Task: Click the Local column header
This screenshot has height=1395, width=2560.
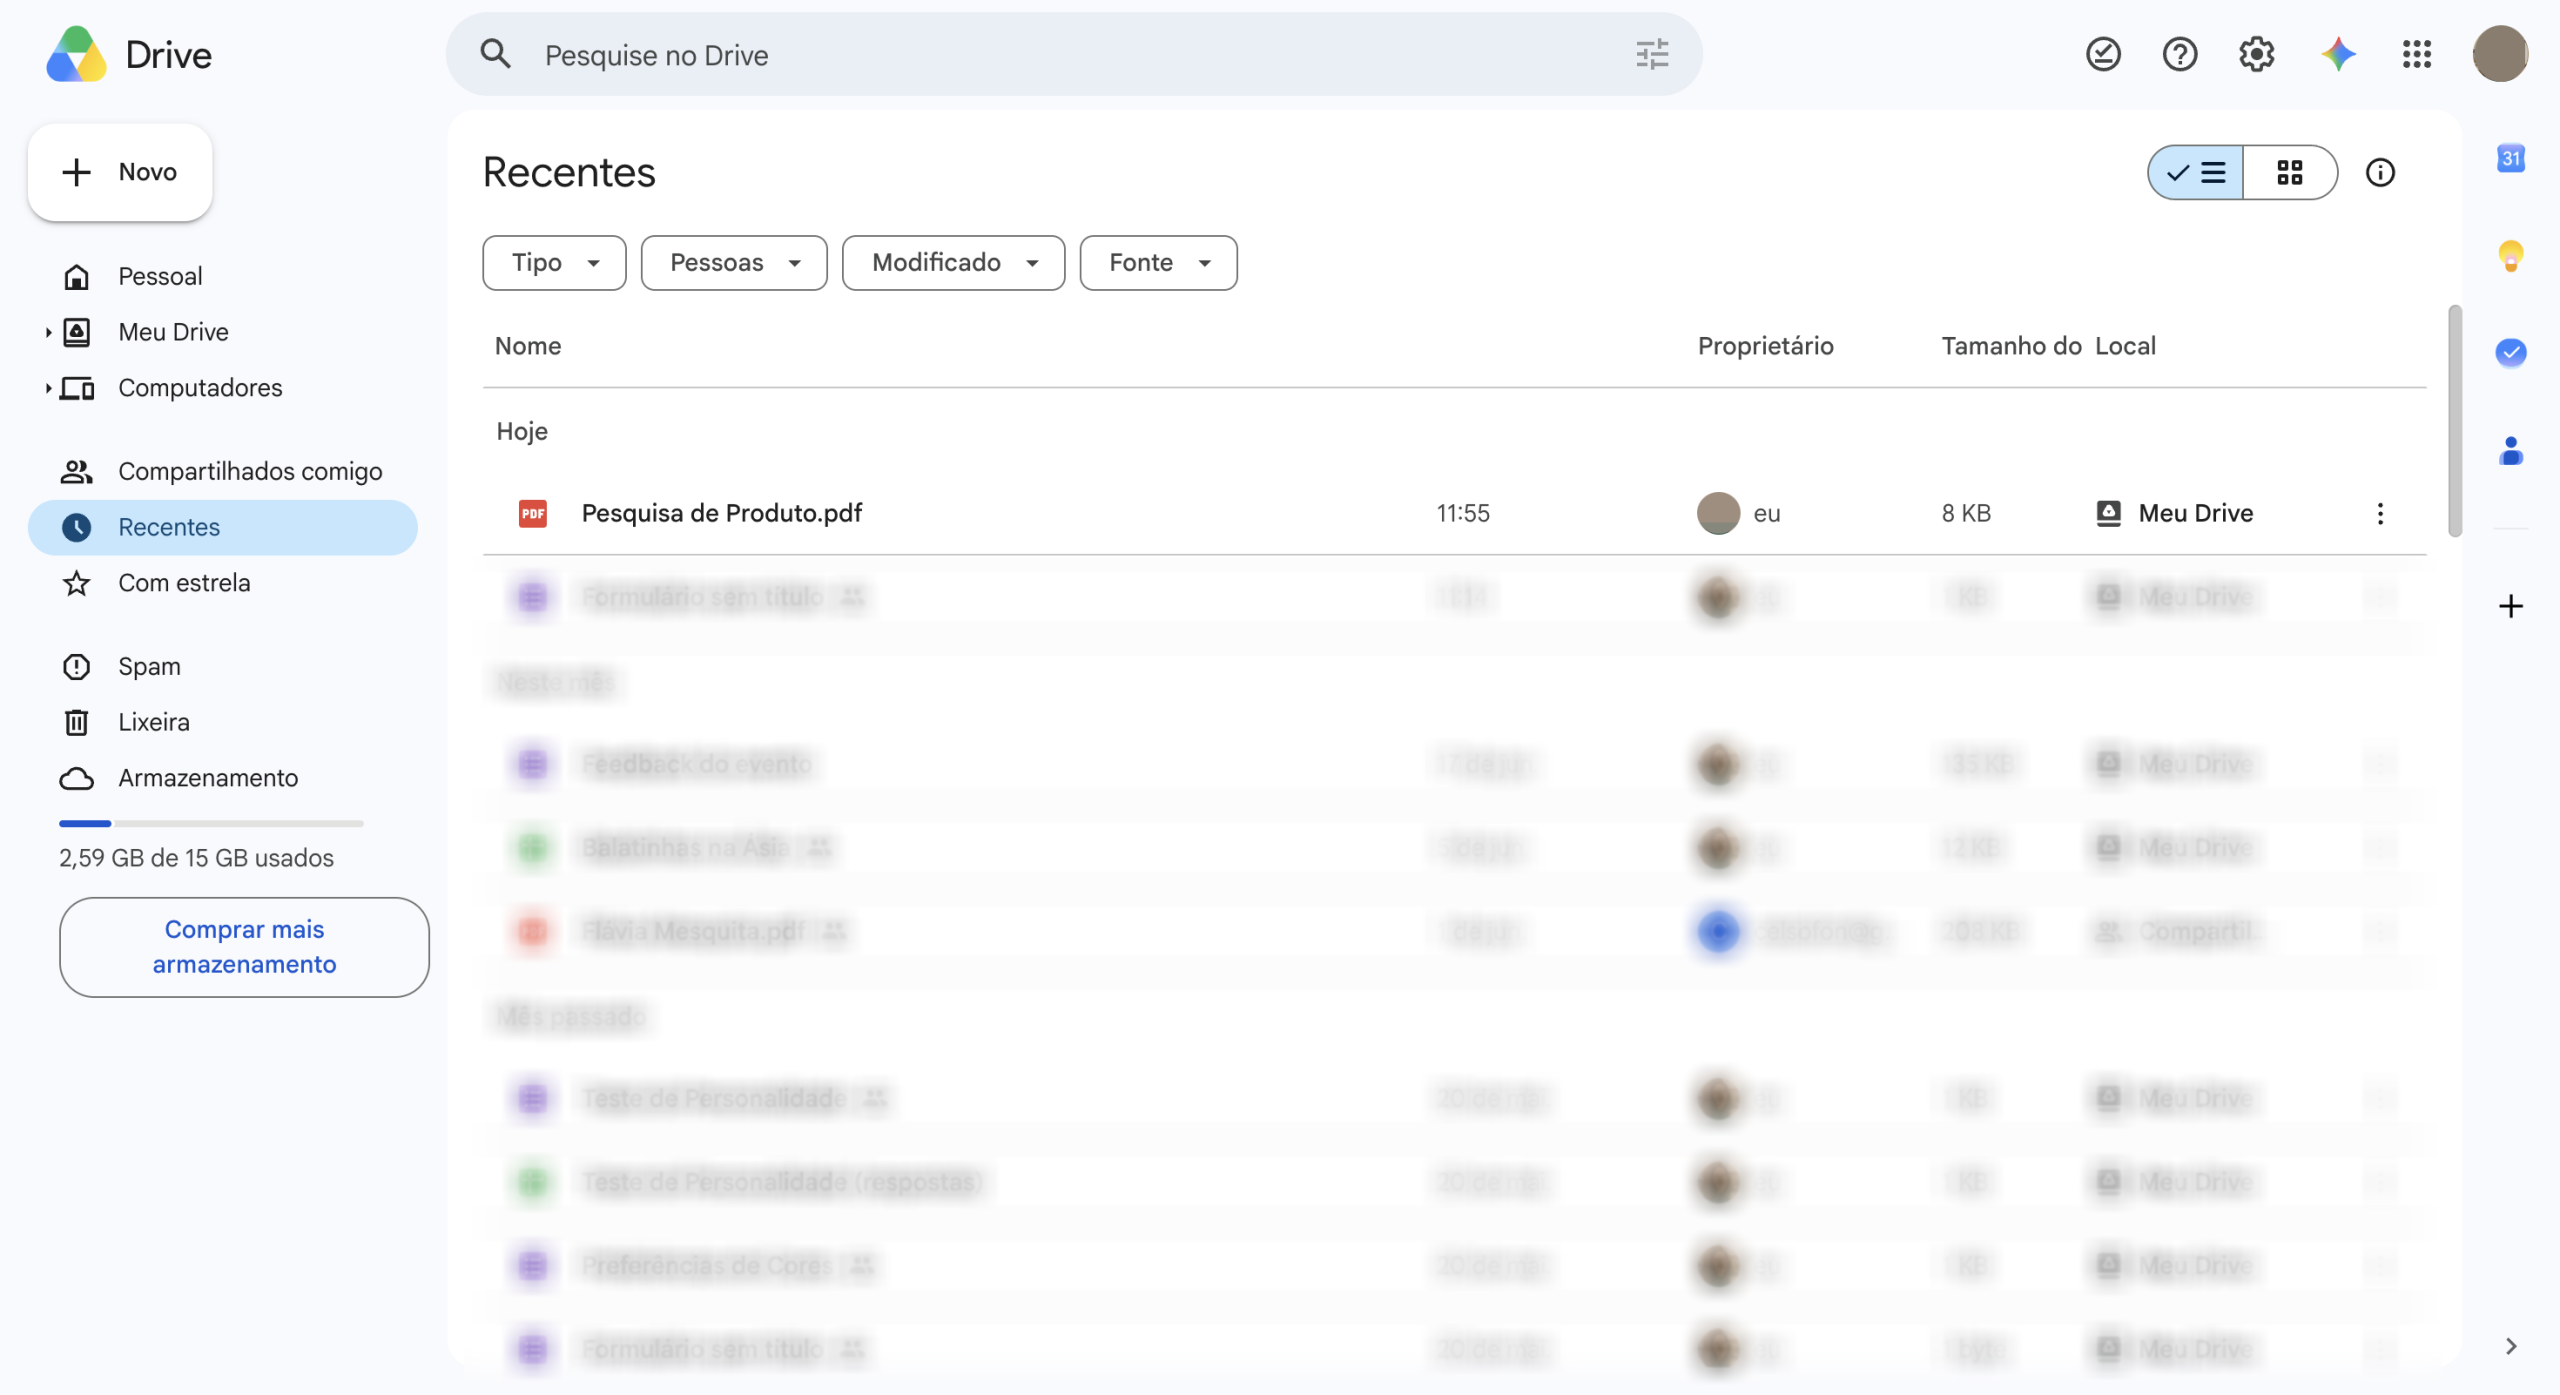Action: click(x=2125, y=346)
